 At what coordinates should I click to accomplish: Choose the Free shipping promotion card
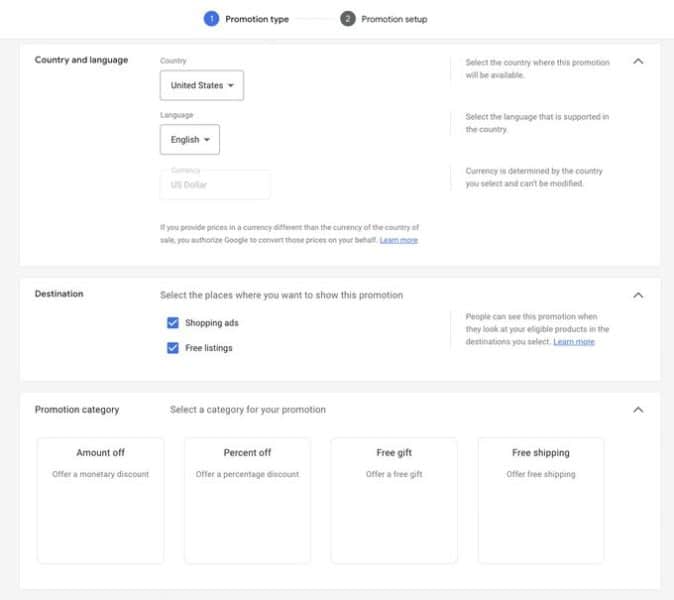pos(541,500)
